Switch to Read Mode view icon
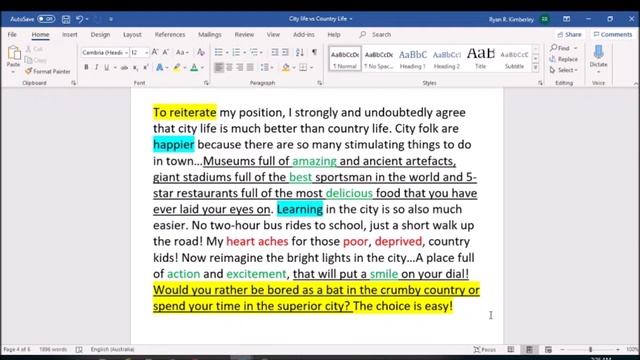The image size is (640, 360). click(x=511, y=349)
